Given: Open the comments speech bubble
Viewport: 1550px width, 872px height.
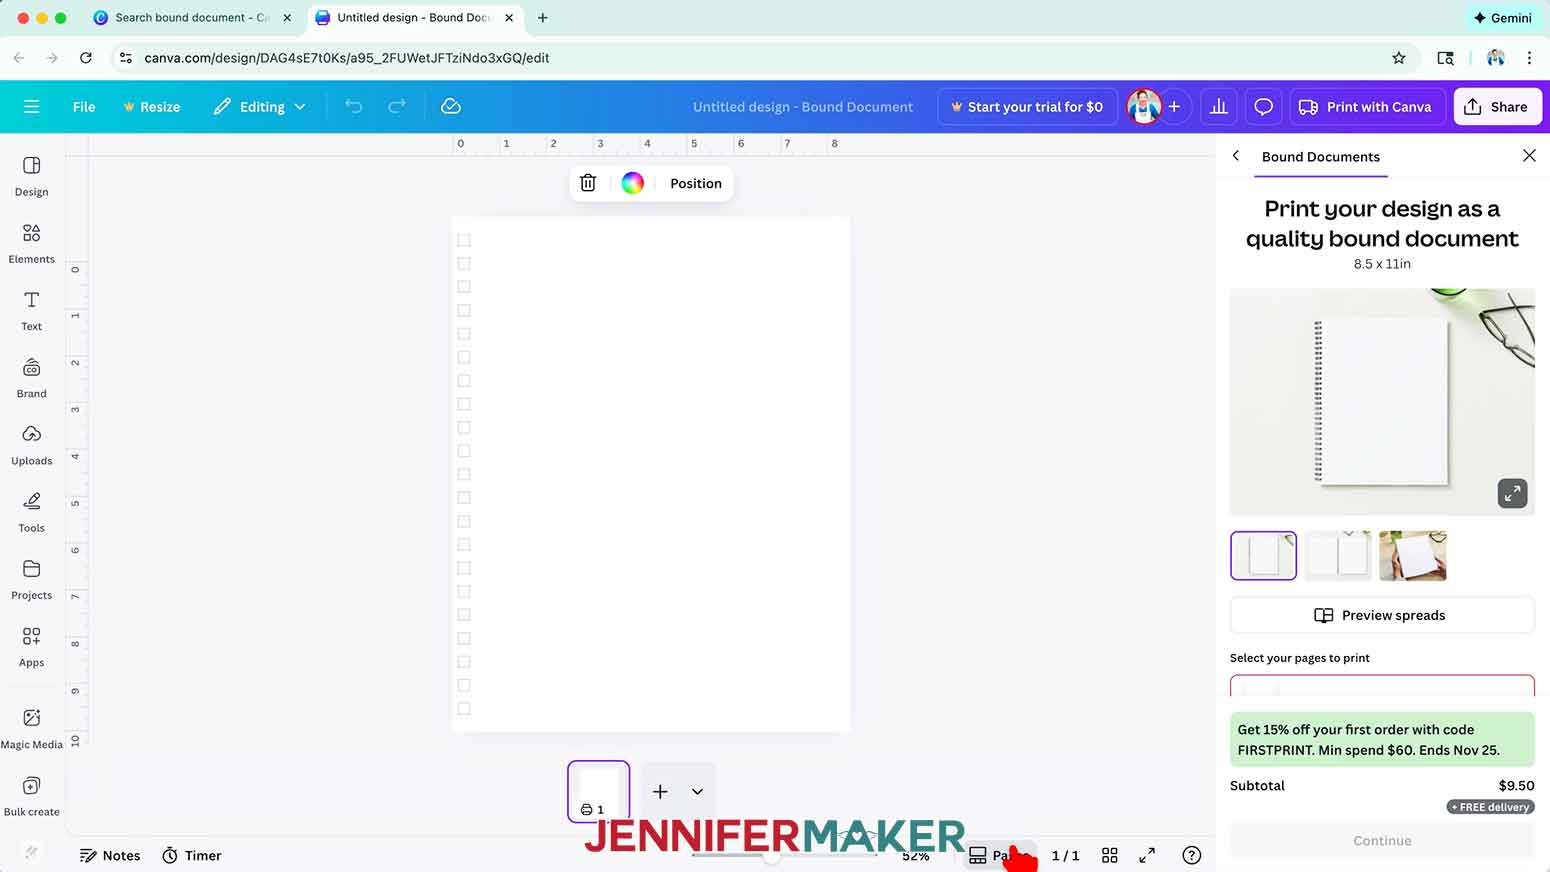Looking at the screenshot, I should click(1263, 107).
